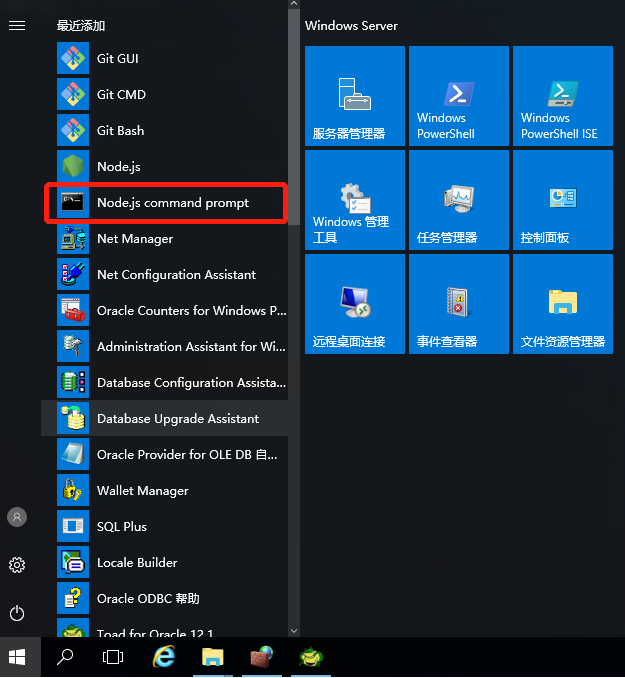
Task: Open Database Upgrade Assistant
Action: point(177,418)
